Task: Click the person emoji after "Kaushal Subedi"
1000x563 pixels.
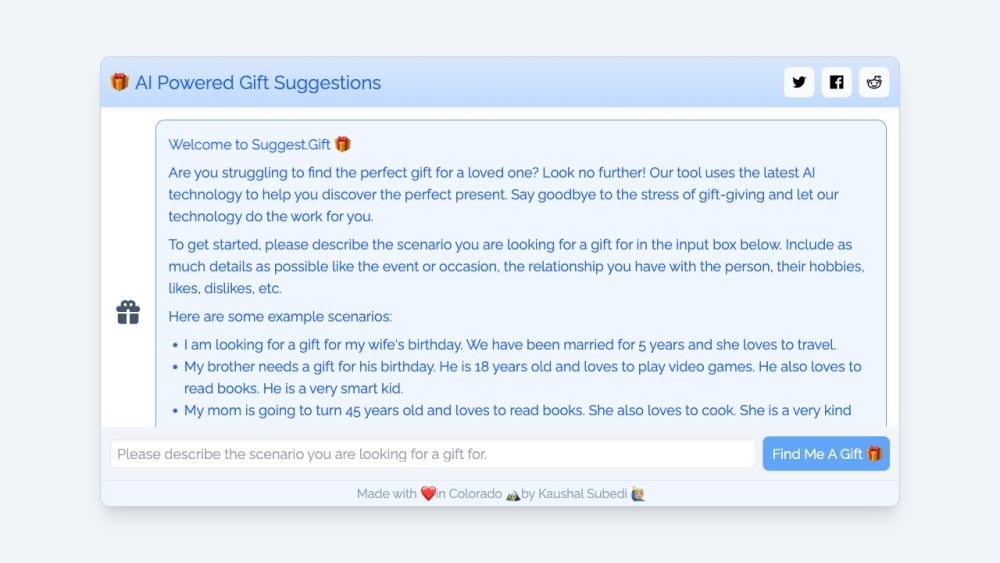Action: (x=637, y=494)
